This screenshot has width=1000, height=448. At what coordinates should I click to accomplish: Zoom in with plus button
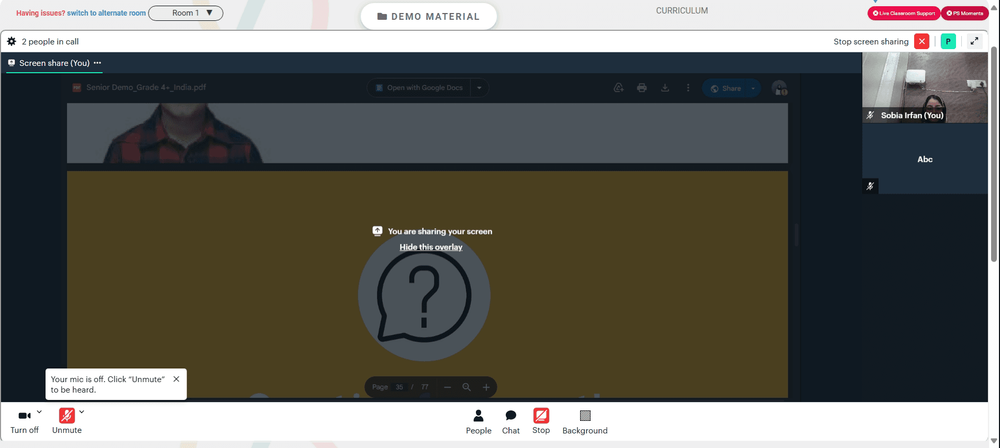pyautogui.click(x=486, y=387)
